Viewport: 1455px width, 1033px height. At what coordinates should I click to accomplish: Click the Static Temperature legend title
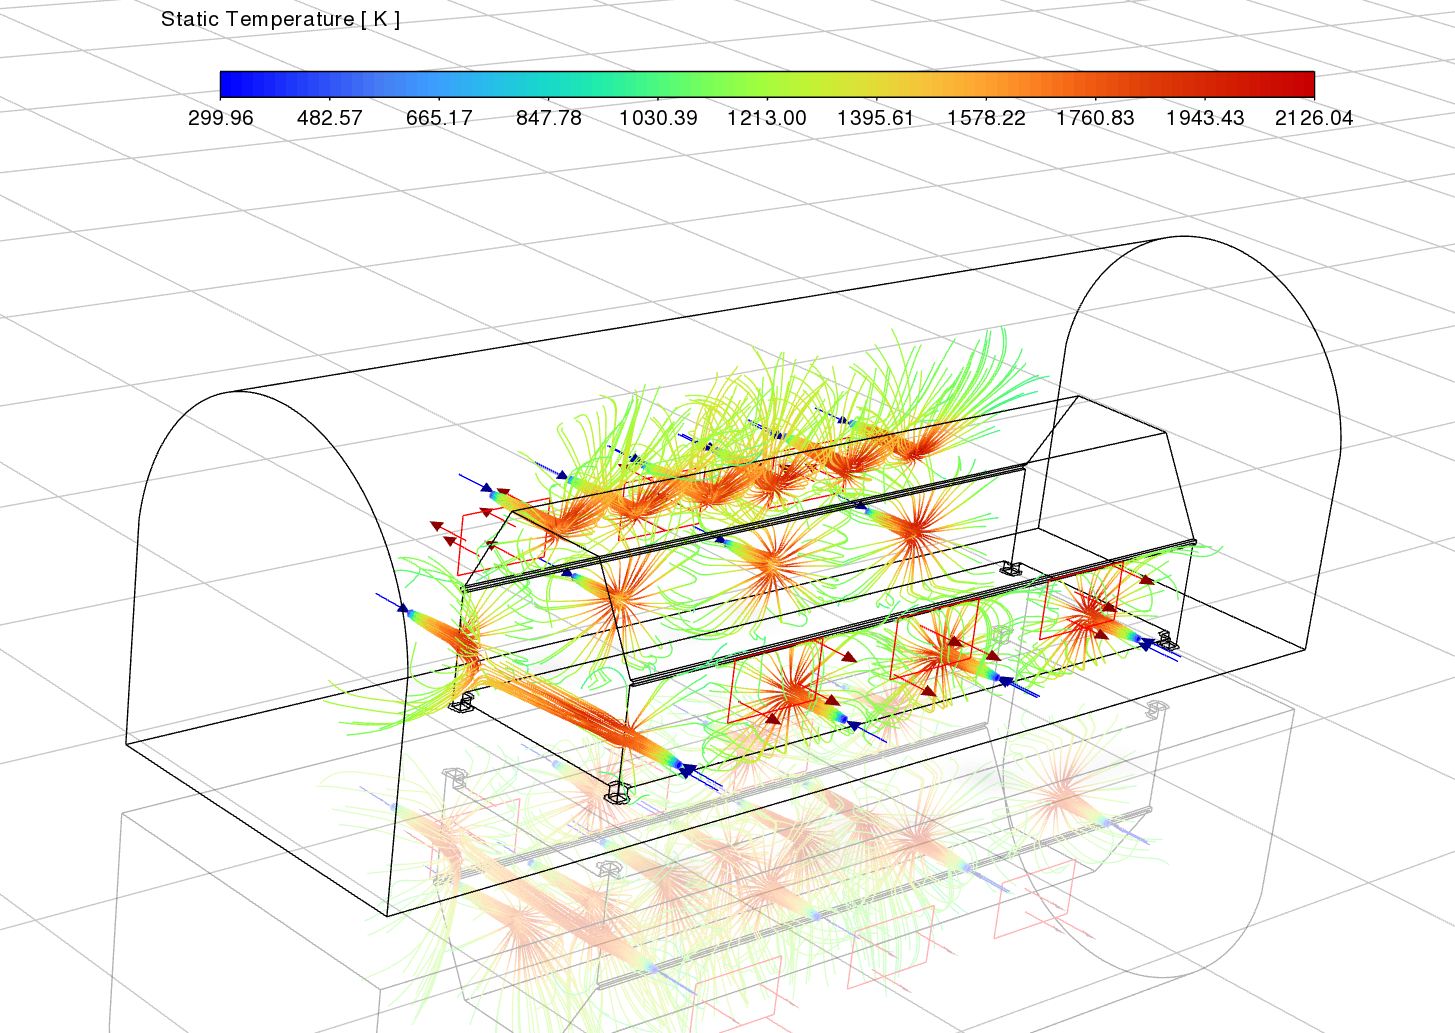coord(280,20)
